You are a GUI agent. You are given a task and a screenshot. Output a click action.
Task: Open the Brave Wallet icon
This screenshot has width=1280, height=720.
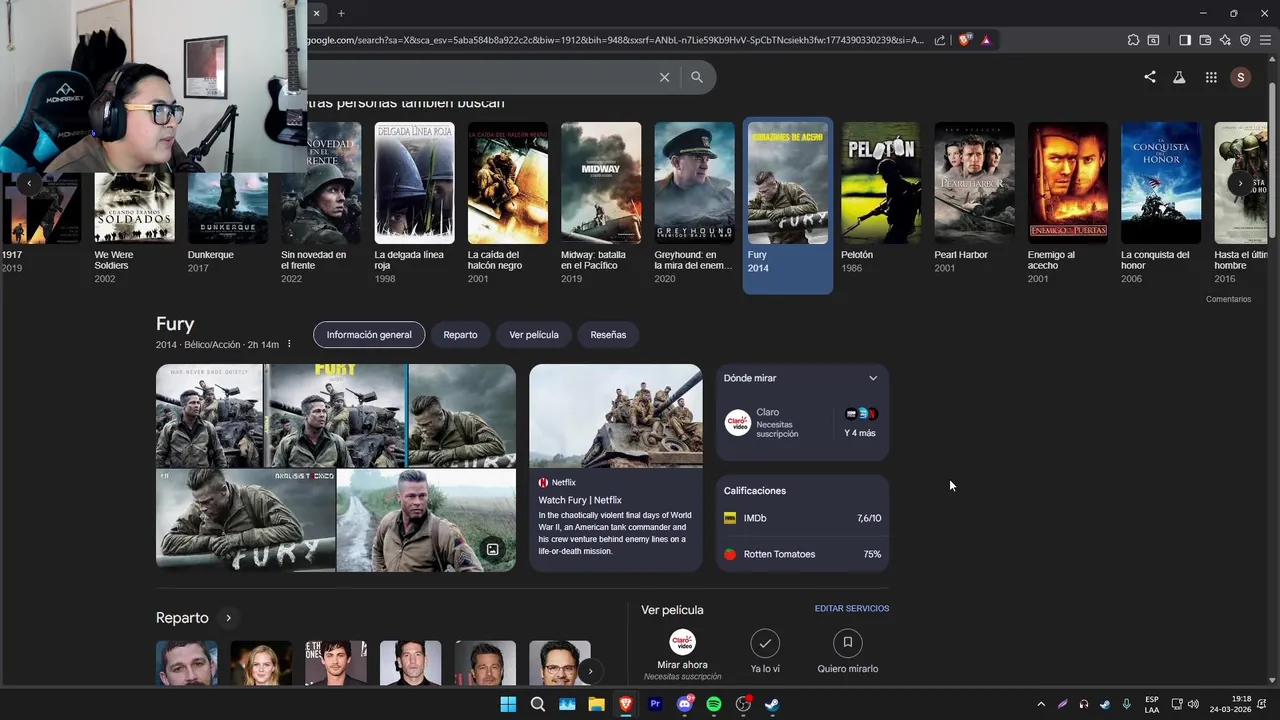click(1205, 40)
